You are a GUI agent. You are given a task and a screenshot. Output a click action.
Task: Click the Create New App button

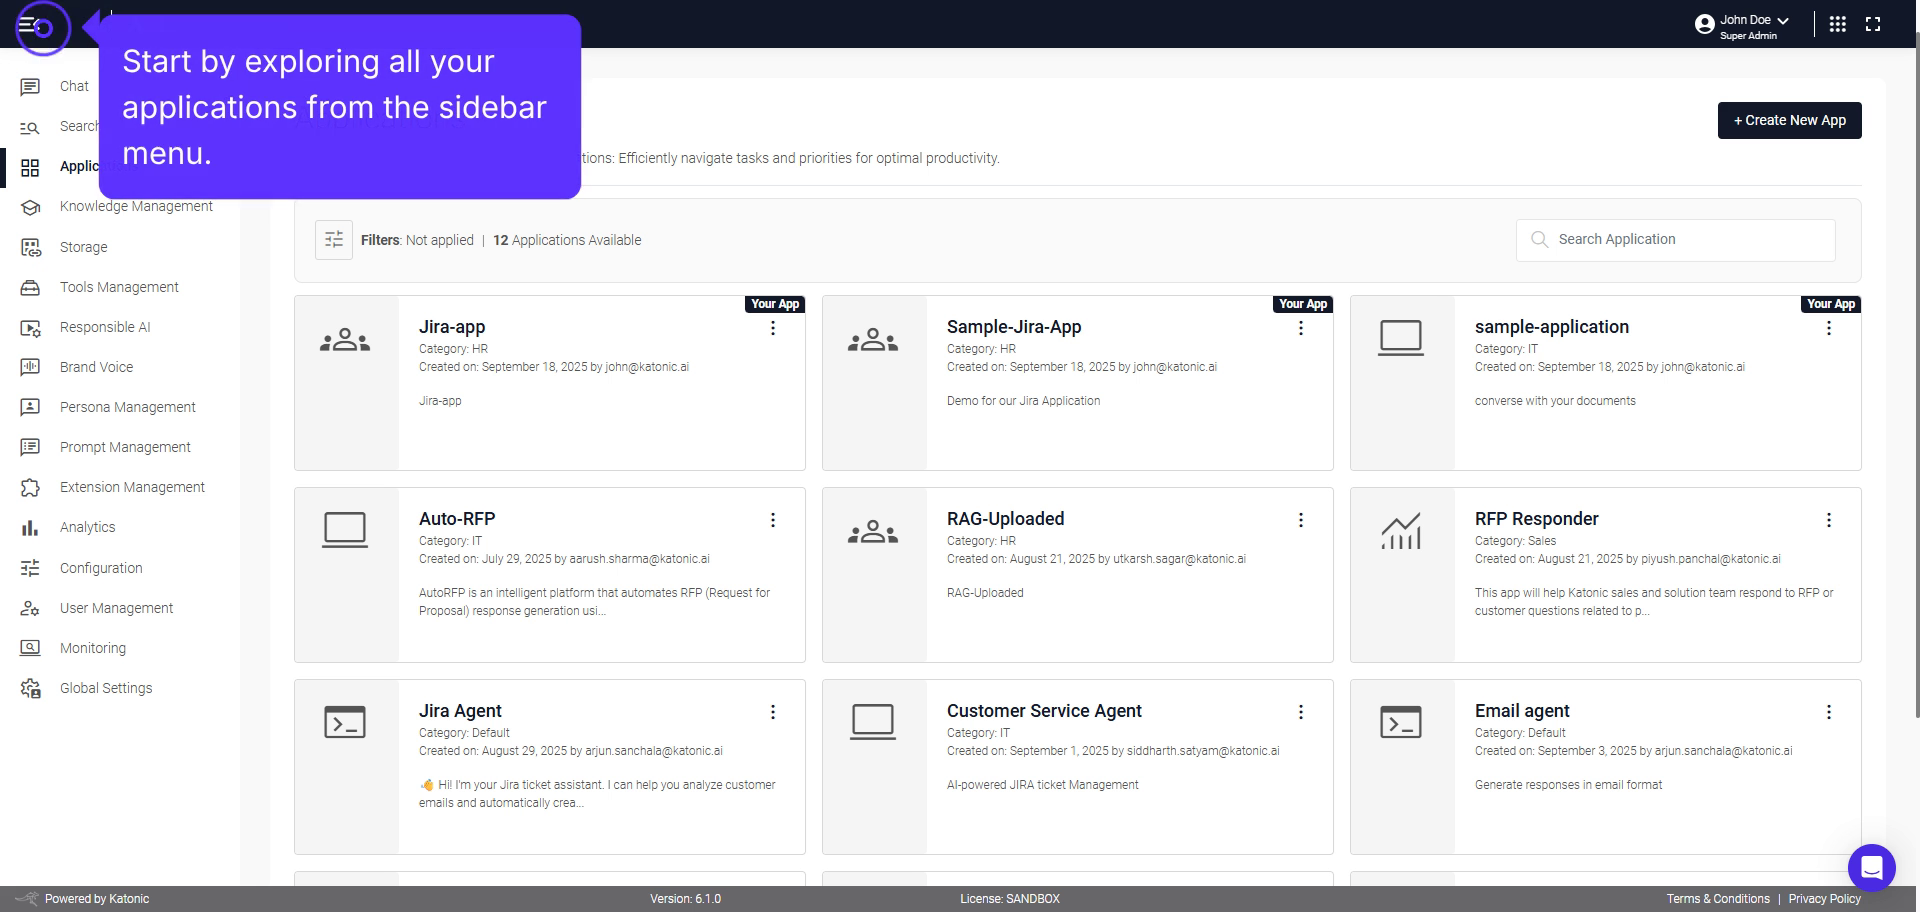coord(1789,120)
